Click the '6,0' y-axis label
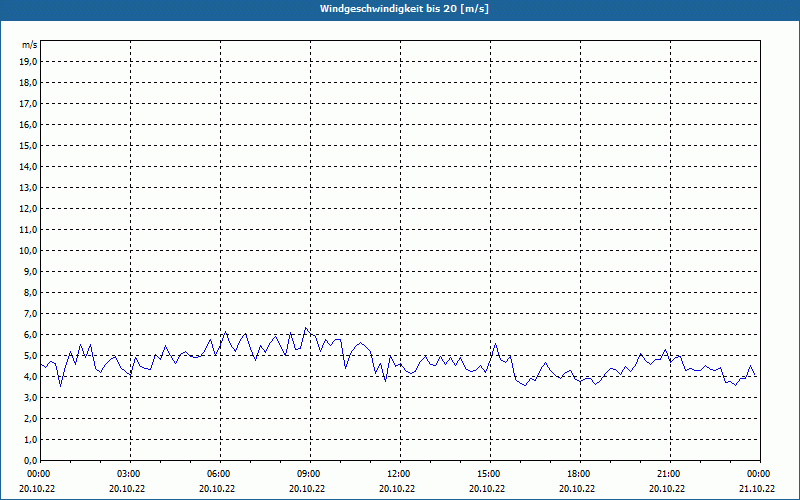Screen dimensions: 800x500 pyautogui.click(x=31, y=335)
